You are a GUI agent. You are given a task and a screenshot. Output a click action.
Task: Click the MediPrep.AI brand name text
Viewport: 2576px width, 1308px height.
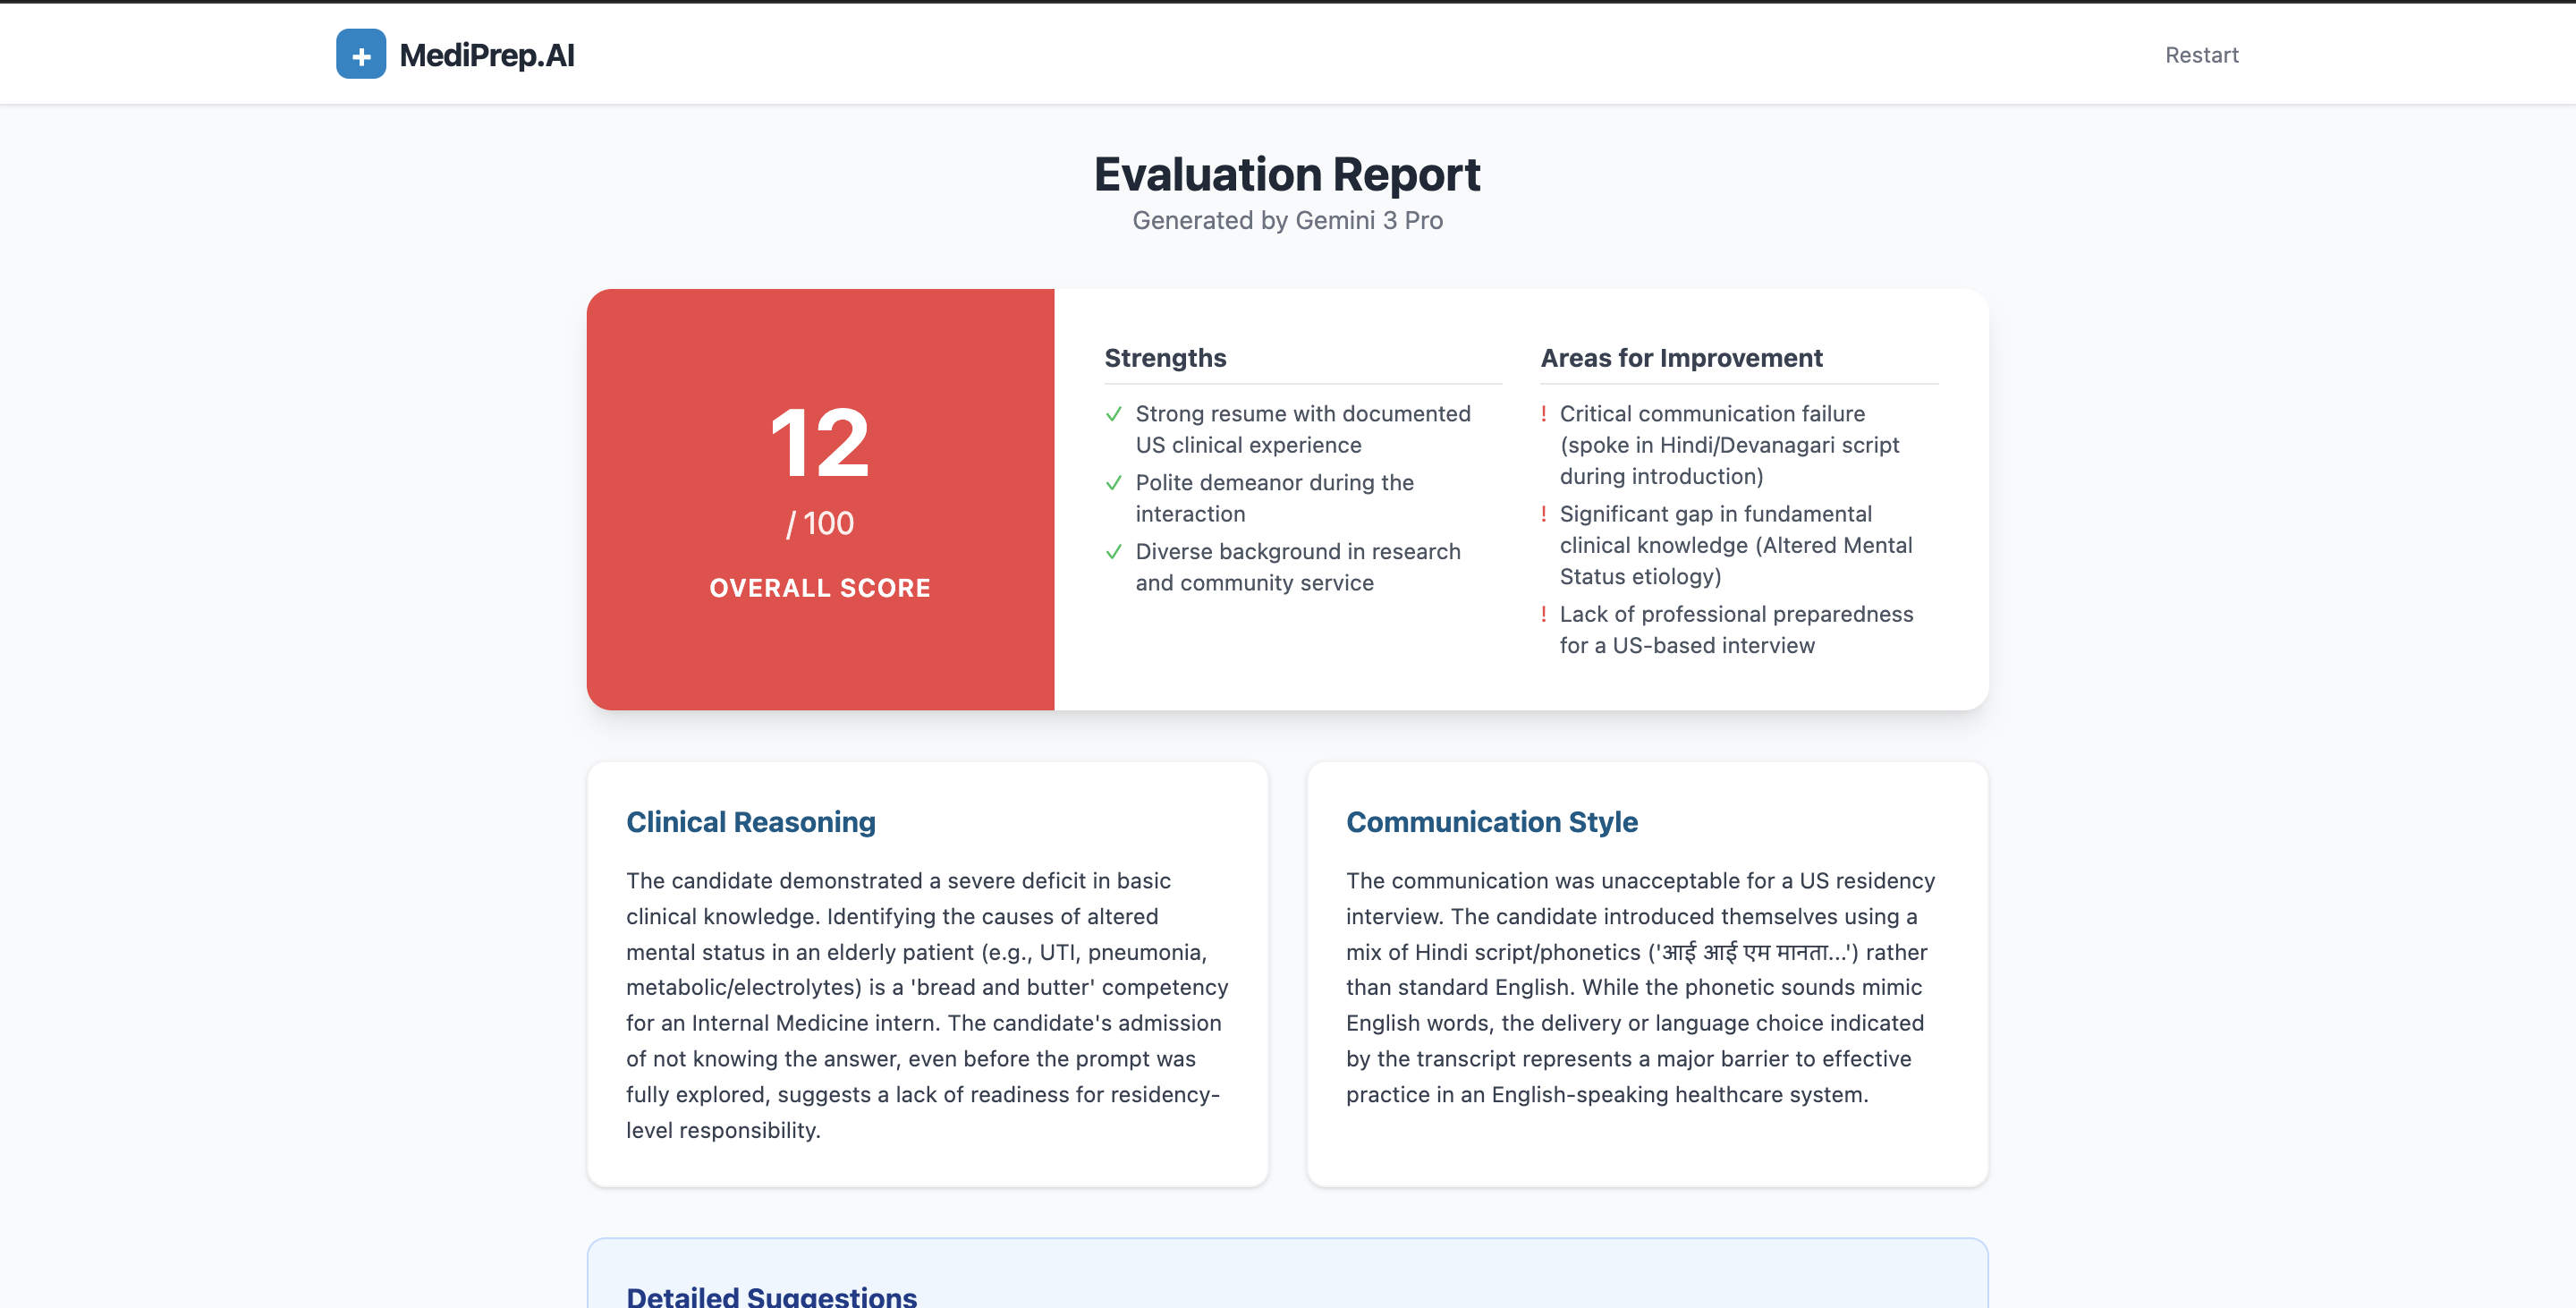[x=486, y=55]
